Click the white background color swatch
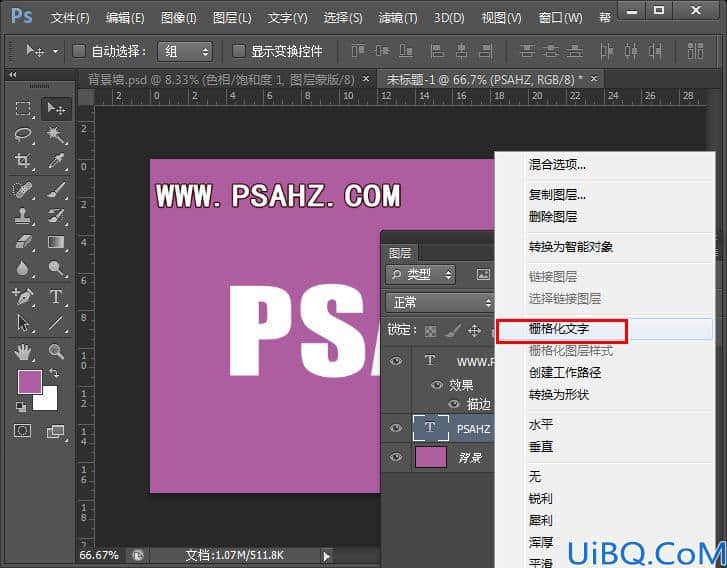The image size is (727, 568). point(49,402)
